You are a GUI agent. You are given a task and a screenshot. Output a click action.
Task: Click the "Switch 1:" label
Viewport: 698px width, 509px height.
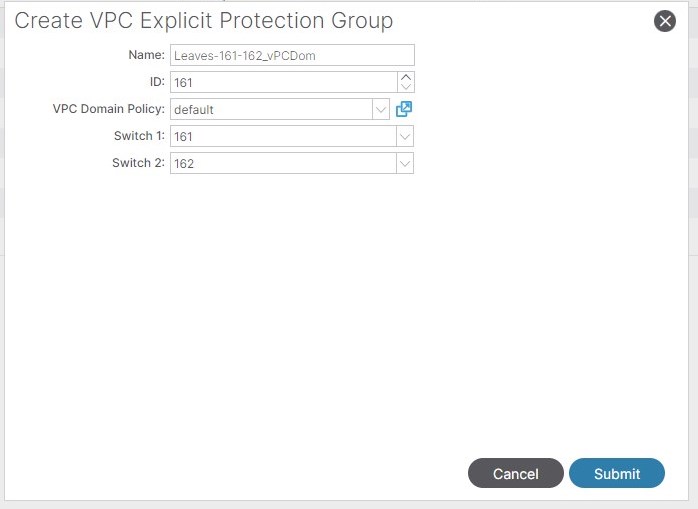click(138, 136)
